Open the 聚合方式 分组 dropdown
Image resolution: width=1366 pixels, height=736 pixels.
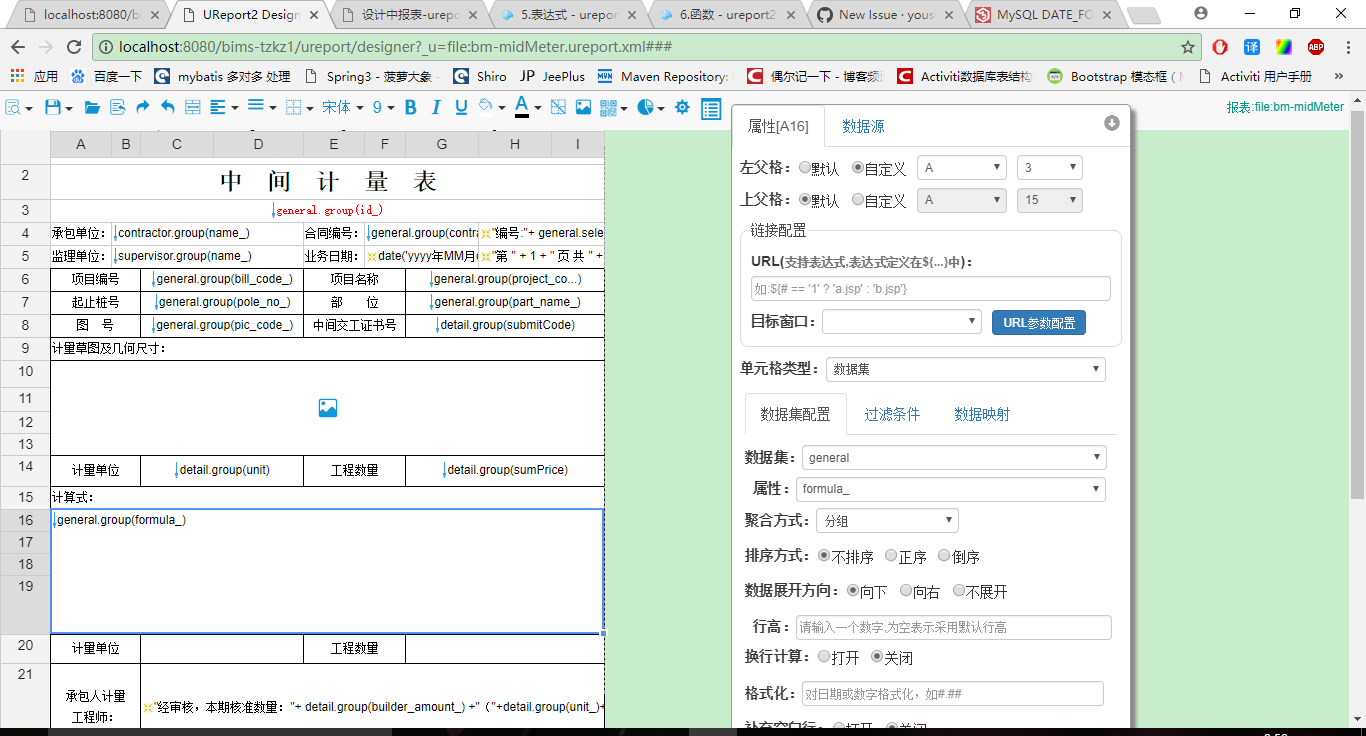[x=887, y=521]
